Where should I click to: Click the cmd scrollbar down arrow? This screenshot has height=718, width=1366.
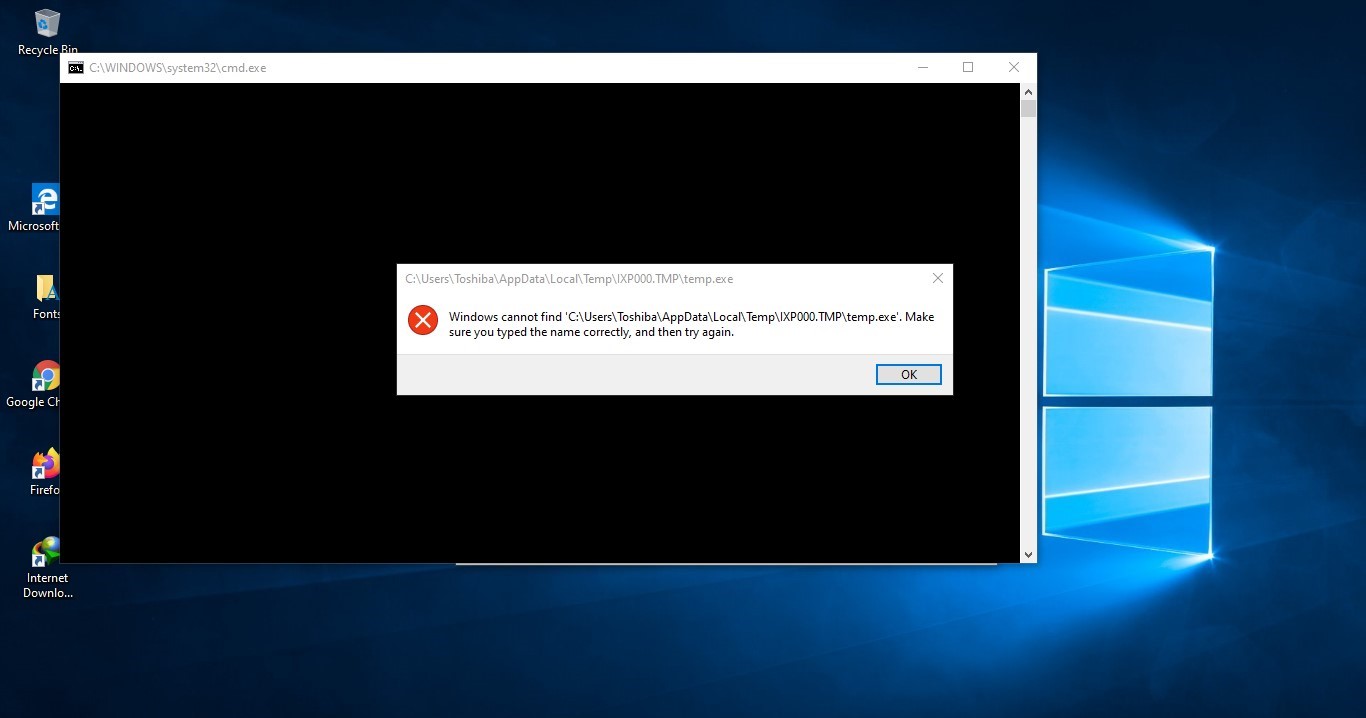click(1028, 554)
